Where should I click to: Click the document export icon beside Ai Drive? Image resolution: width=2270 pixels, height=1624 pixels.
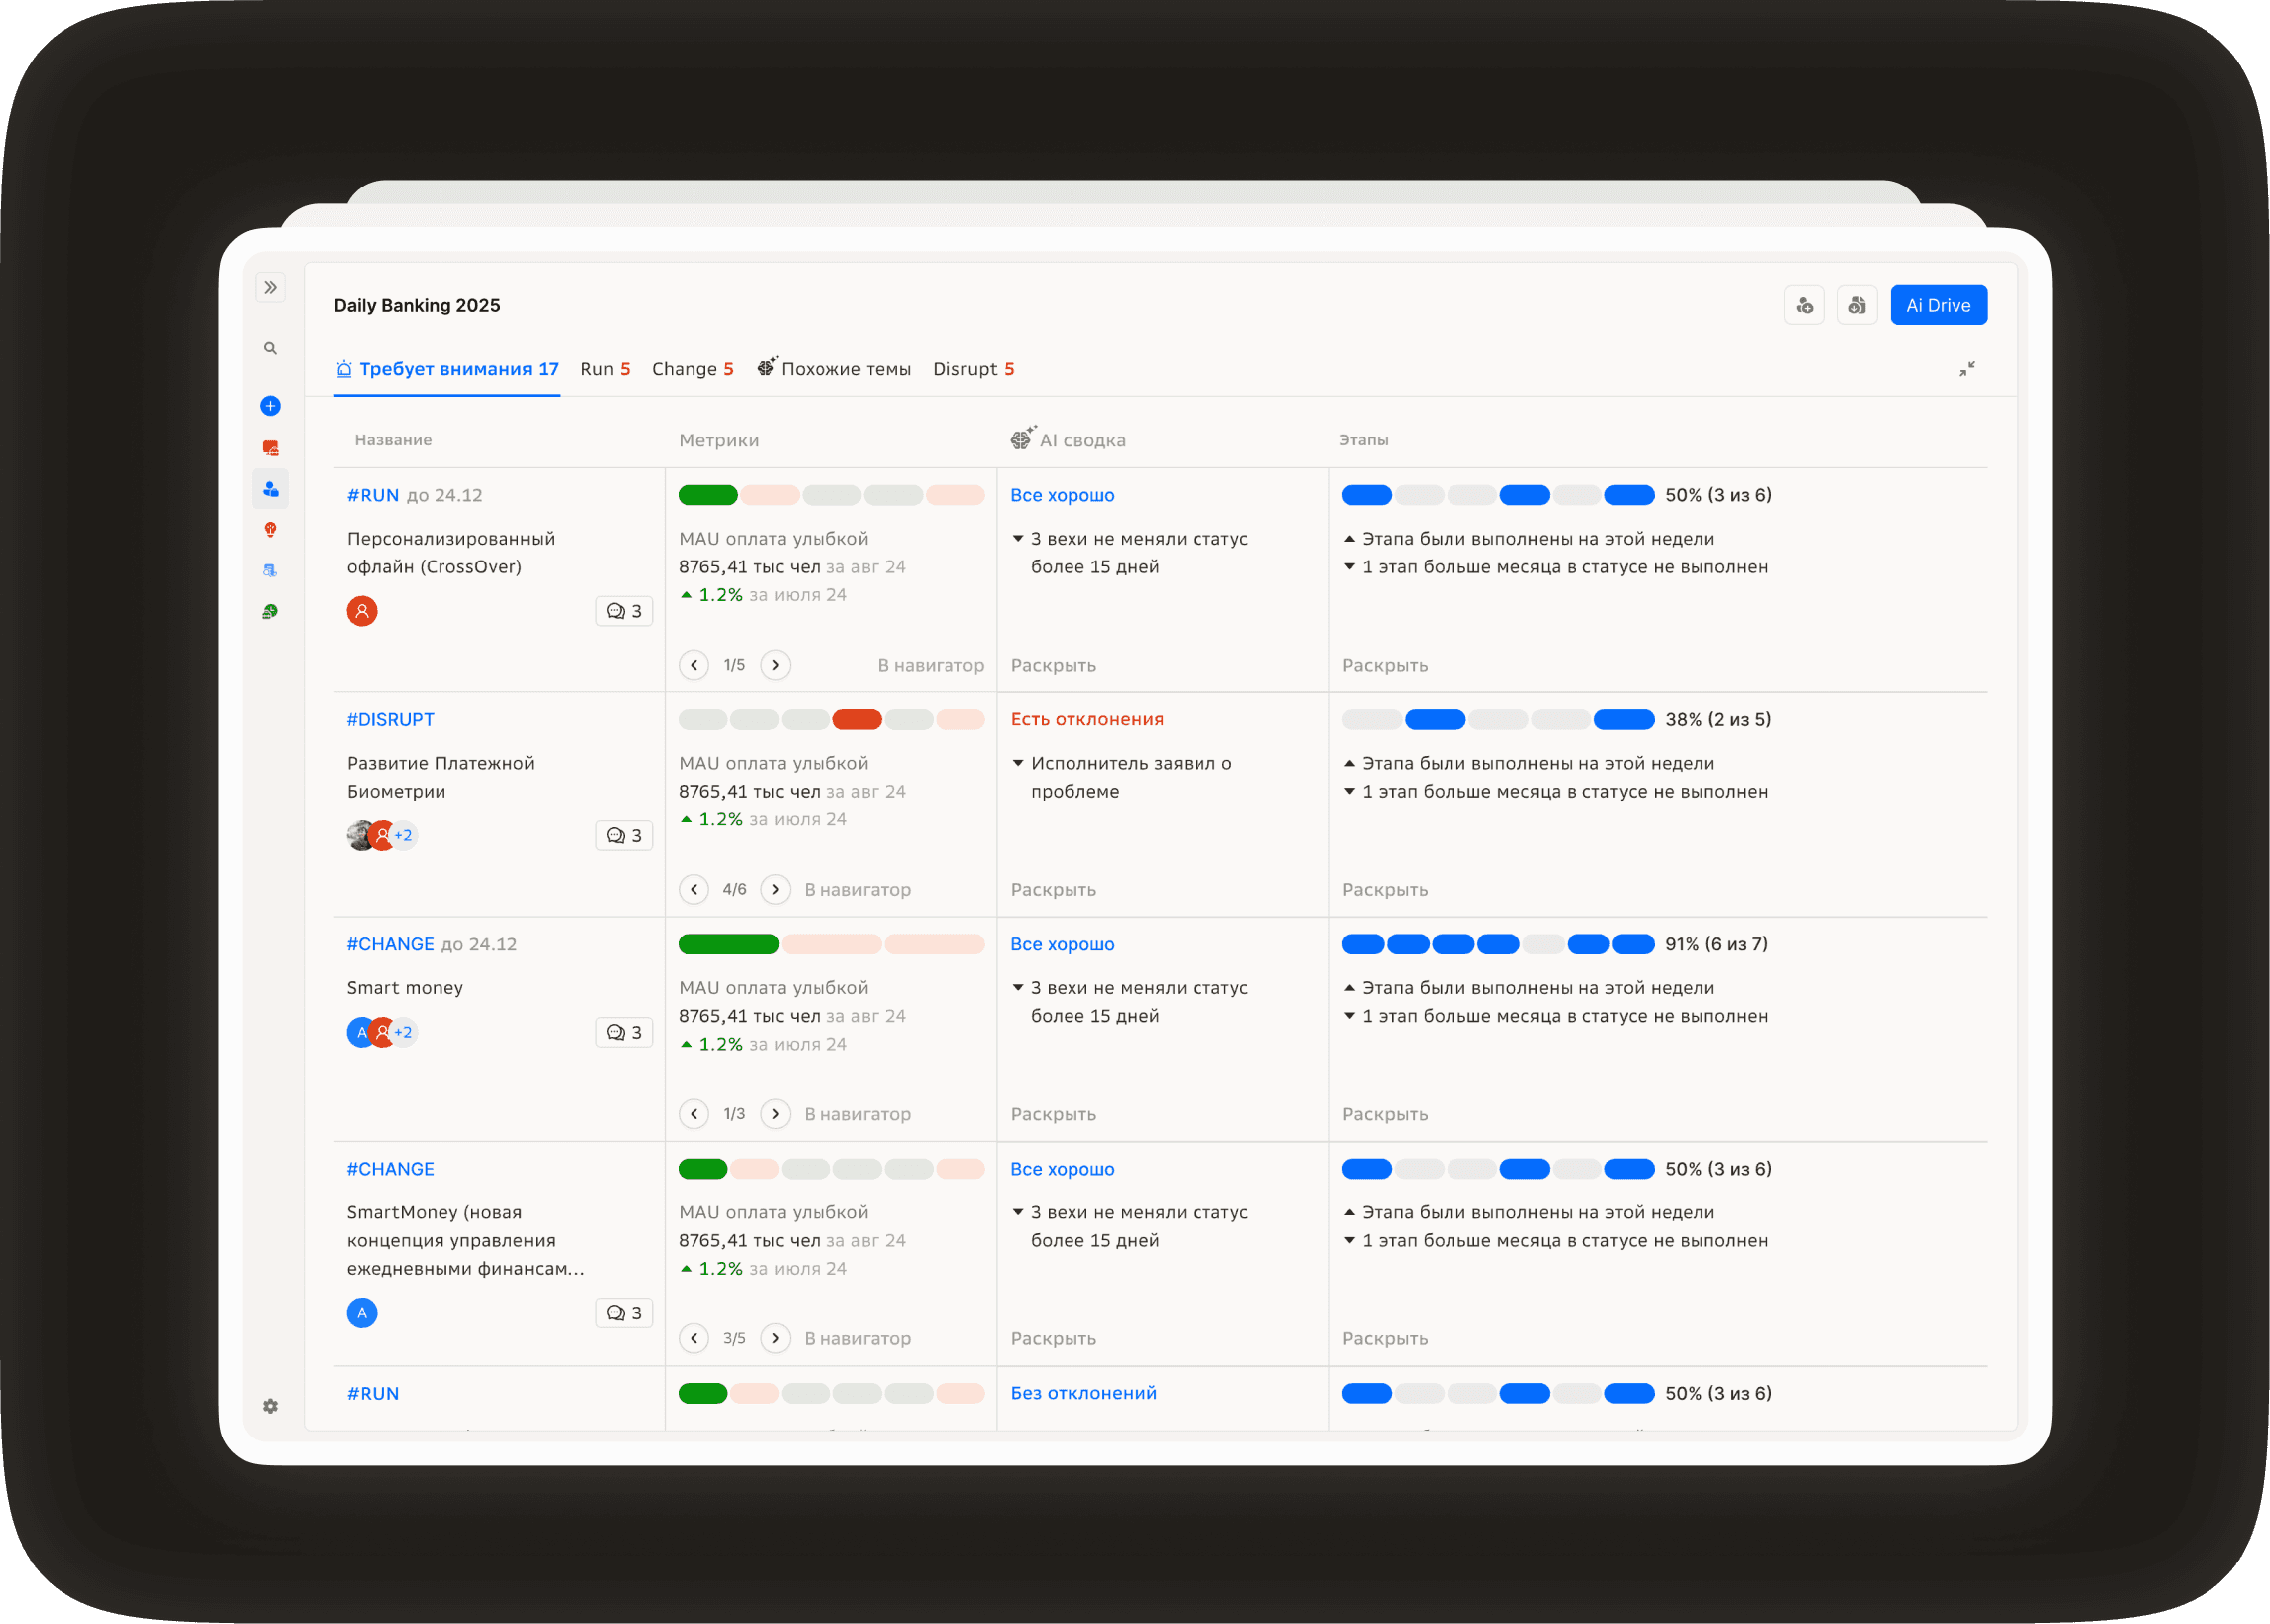(1858, 305)
